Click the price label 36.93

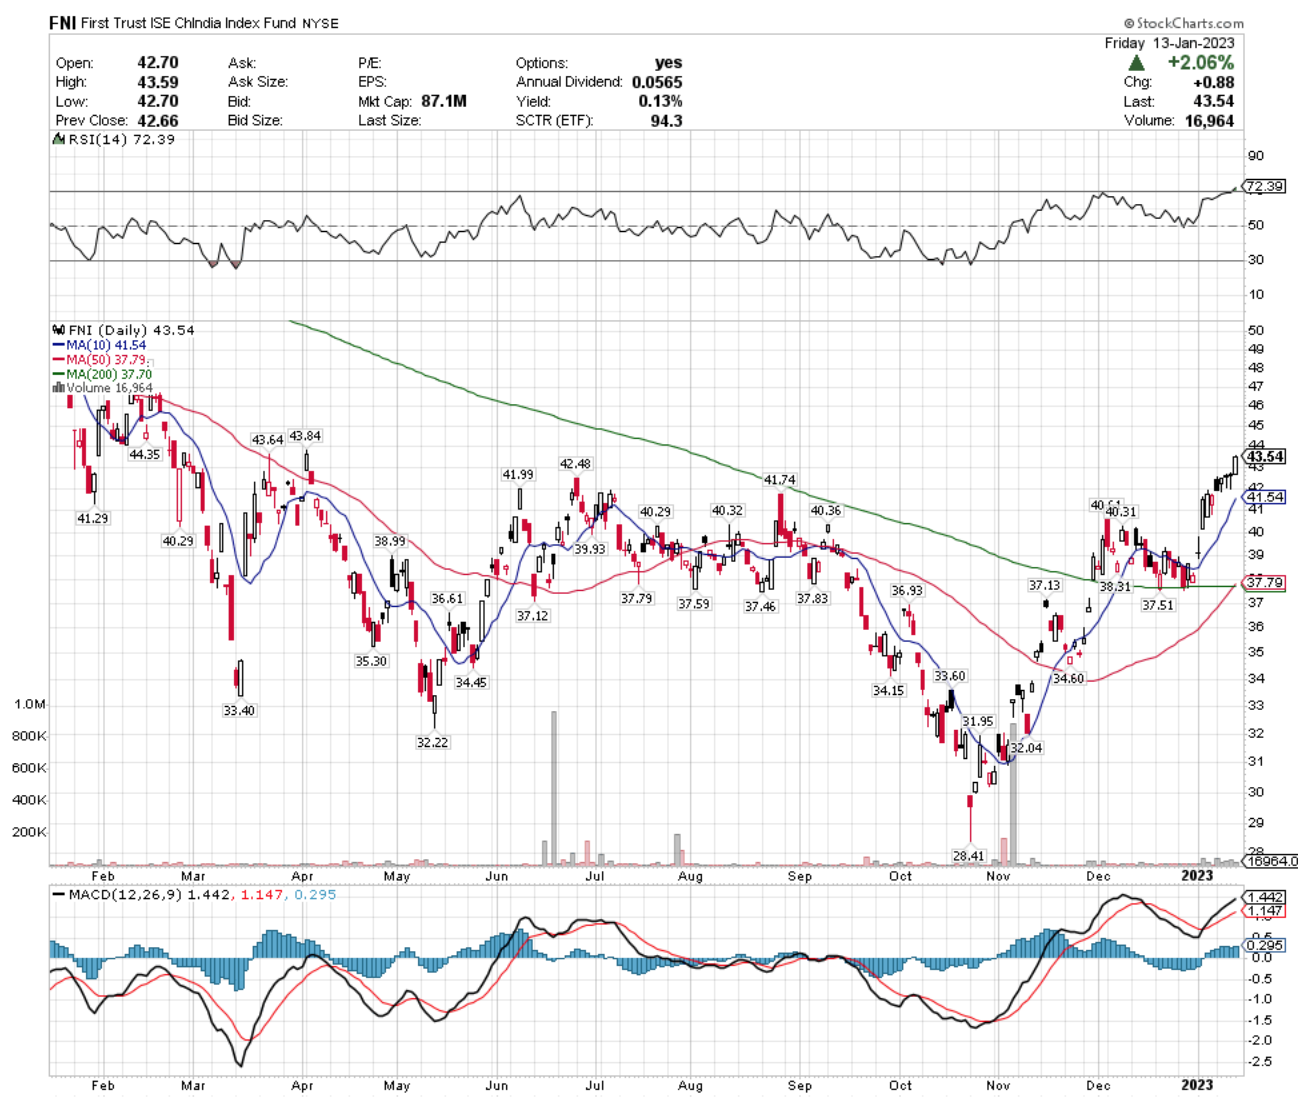907,591
